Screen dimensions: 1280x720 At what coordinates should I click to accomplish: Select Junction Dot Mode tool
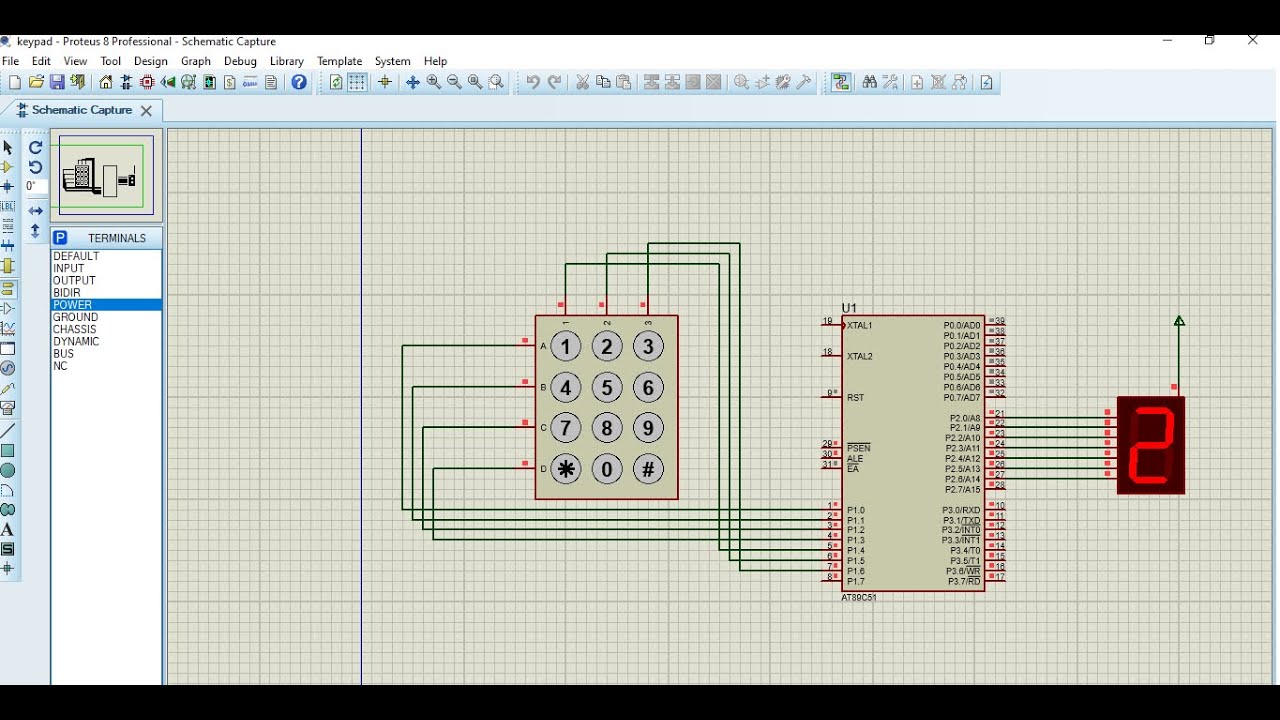pos(8,186)
